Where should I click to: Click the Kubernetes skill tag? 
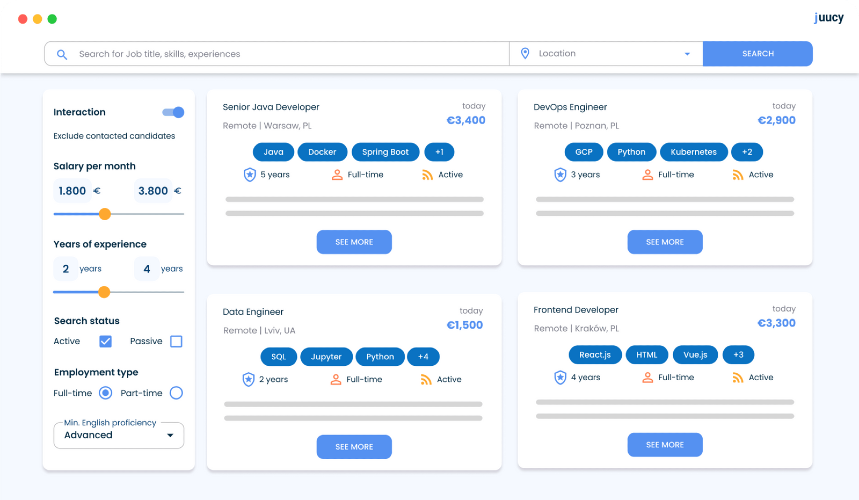coord(694,152)
